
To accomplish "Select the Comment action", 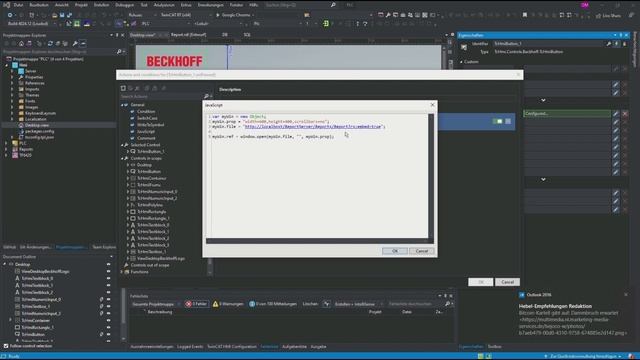I will coord(146,138).
